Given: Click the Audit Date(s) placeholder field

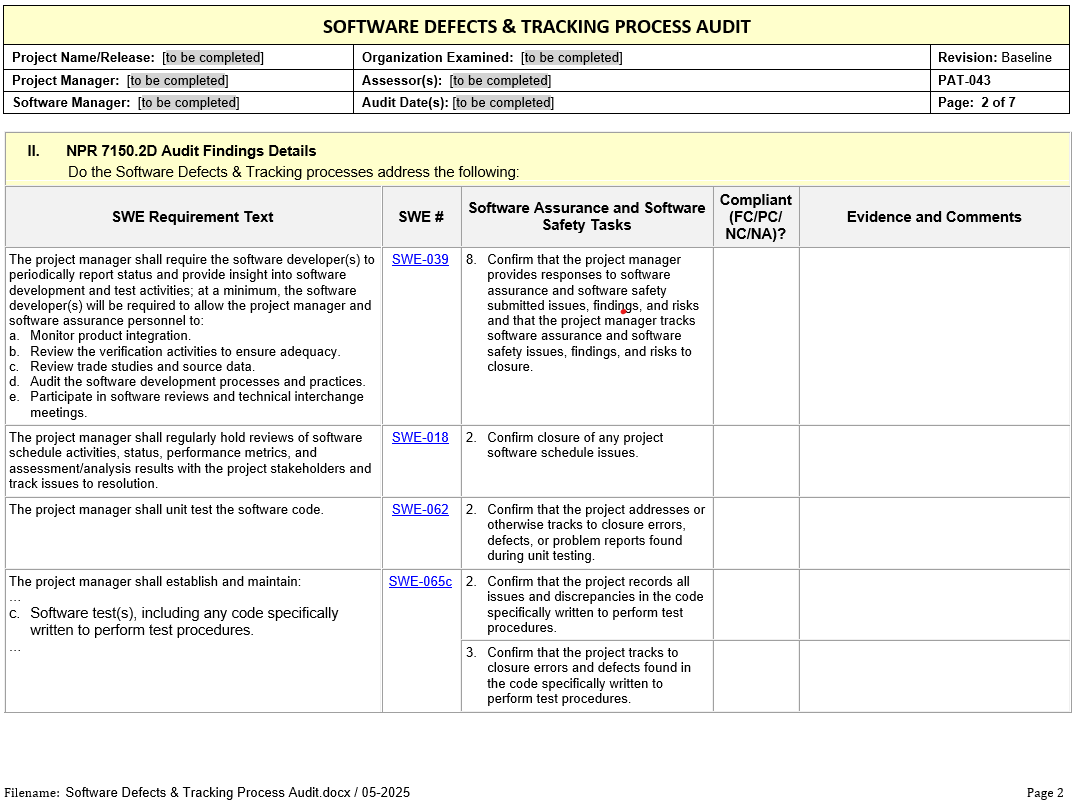Looking at the screenshot, I should tap(503, 103).
